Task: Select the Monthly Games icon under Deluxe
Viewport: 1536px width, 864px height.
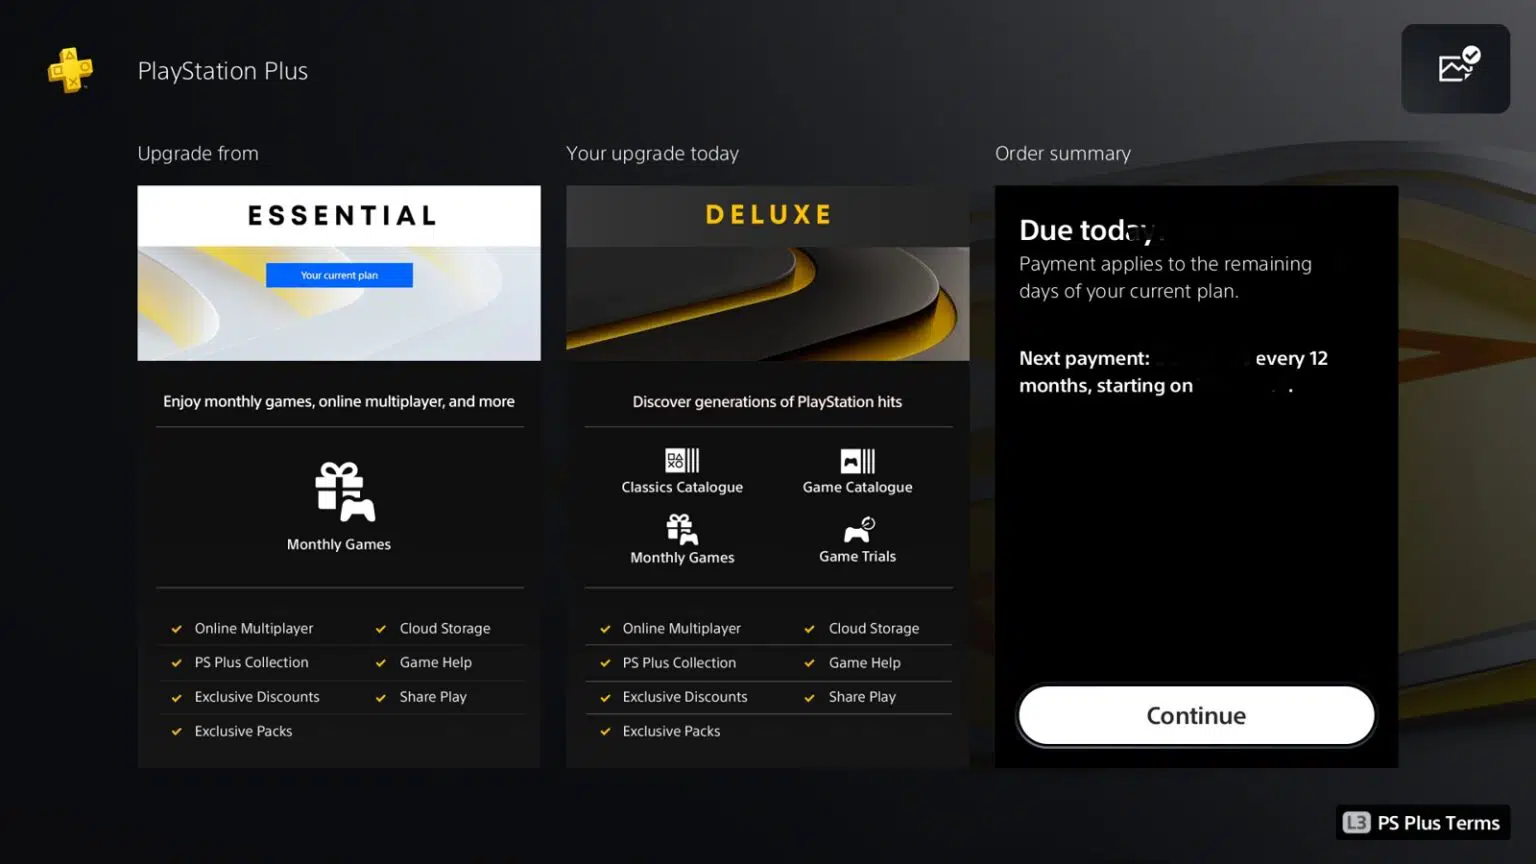Action: tap(682, 529)
